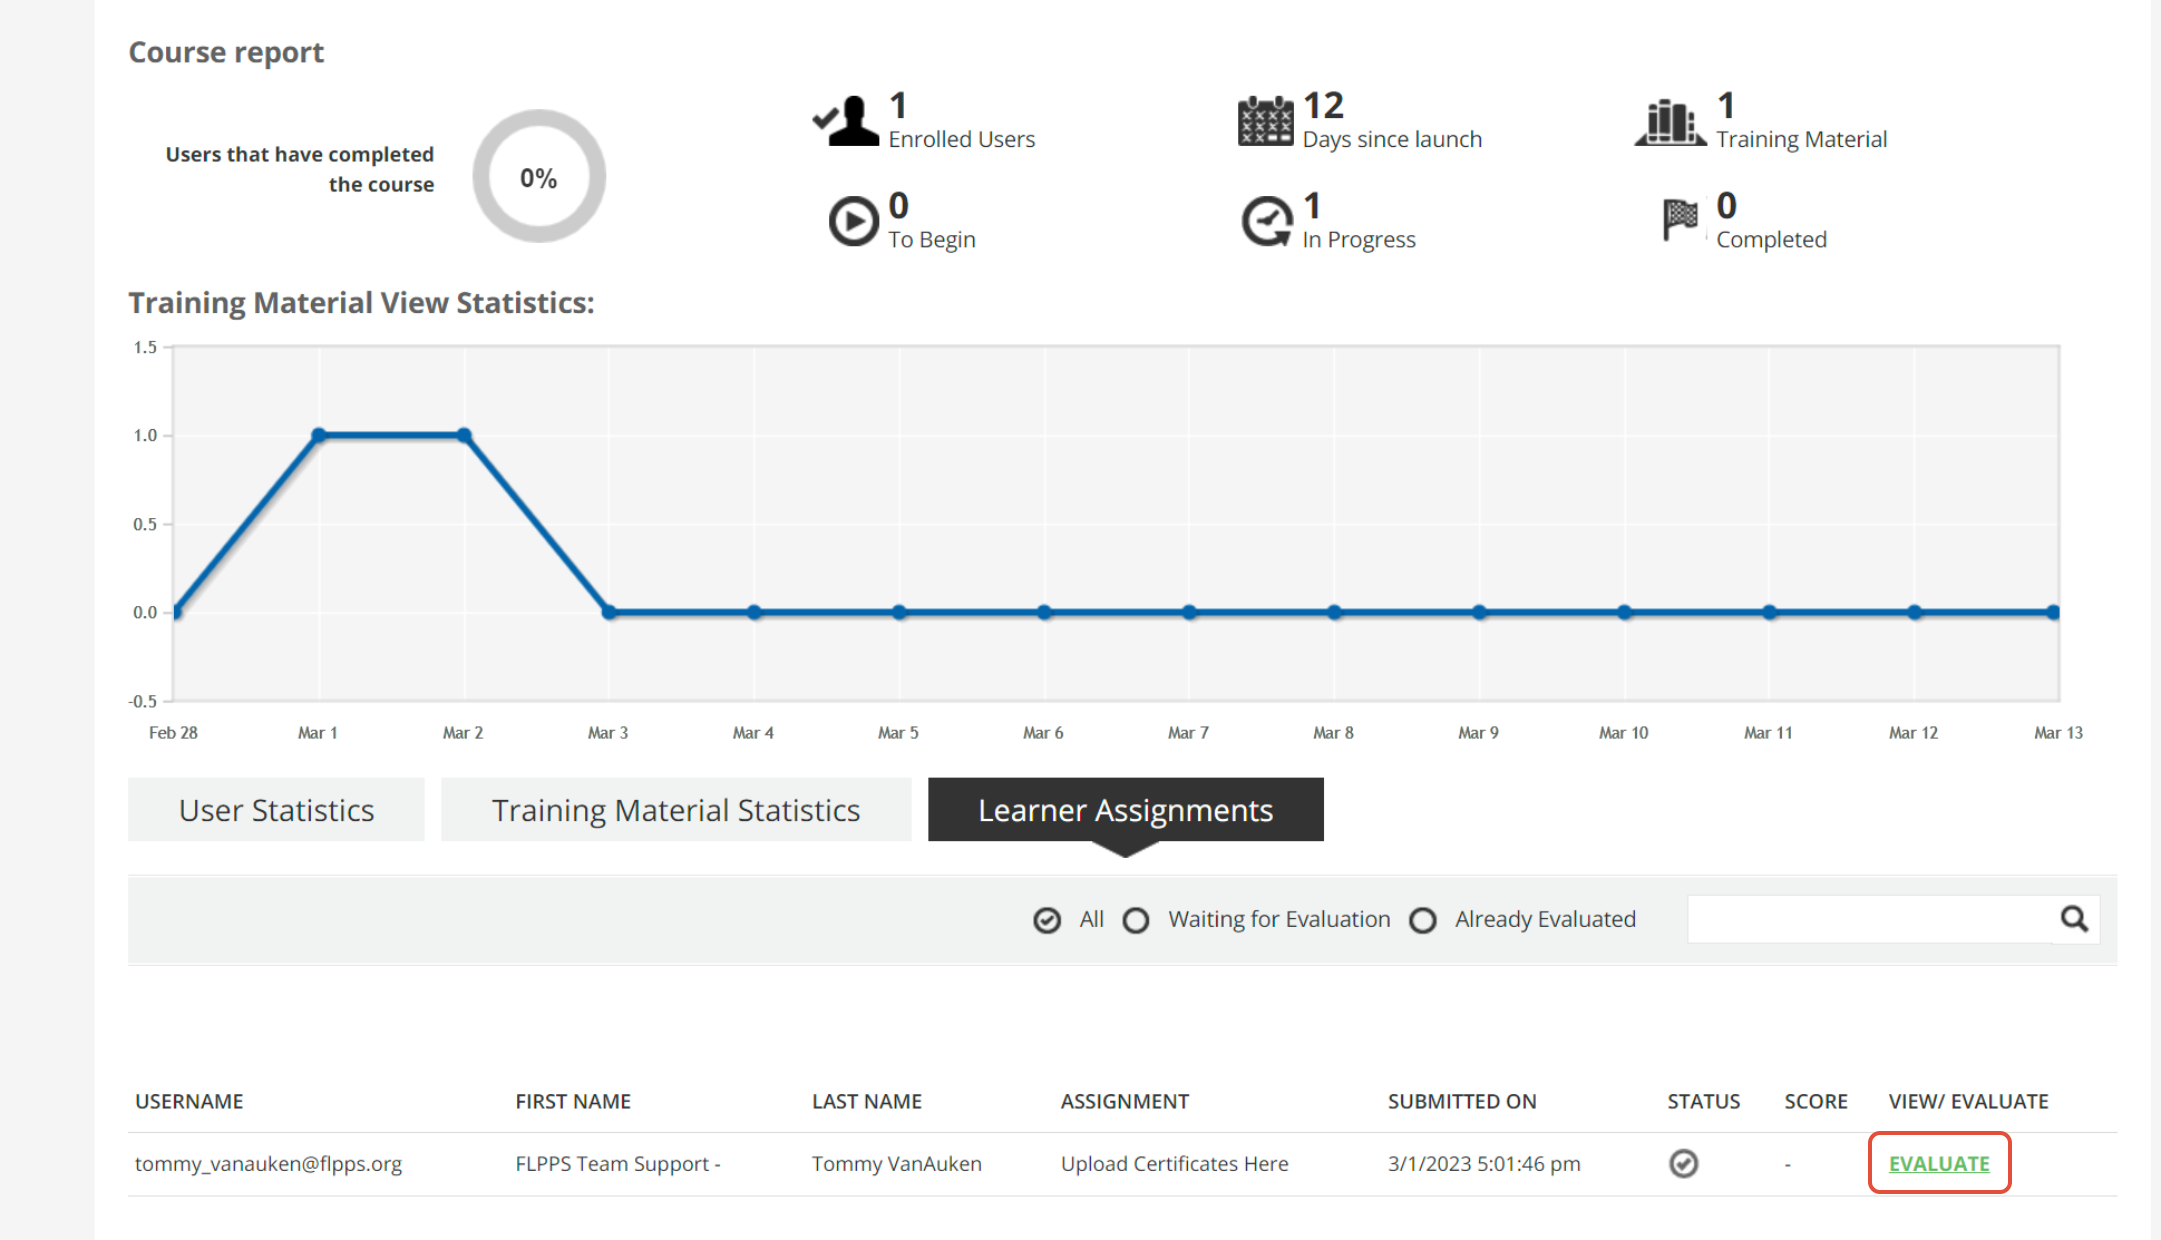Click the In Progress clock icon
The width and height of the screenshot is (2161, 1240).
(x=1267, y=221)
